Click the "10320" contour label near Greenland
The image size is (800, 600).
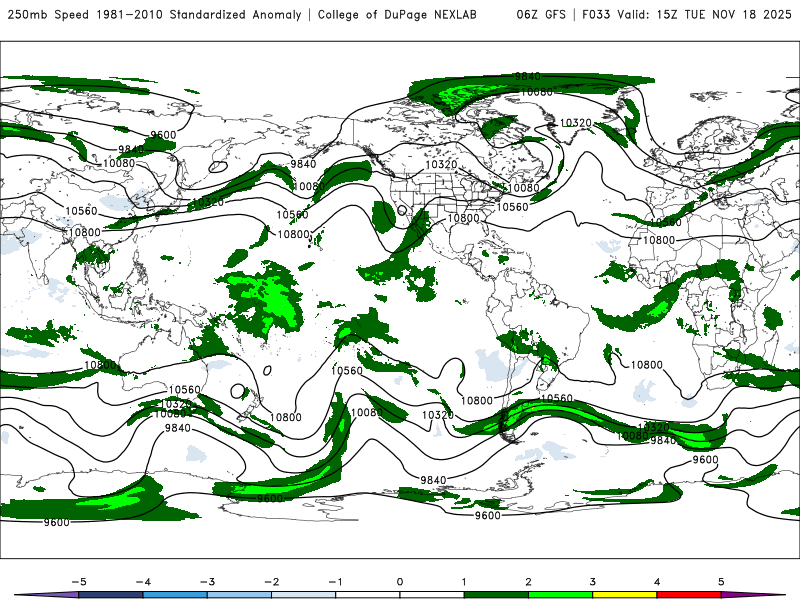click(576, 123)
